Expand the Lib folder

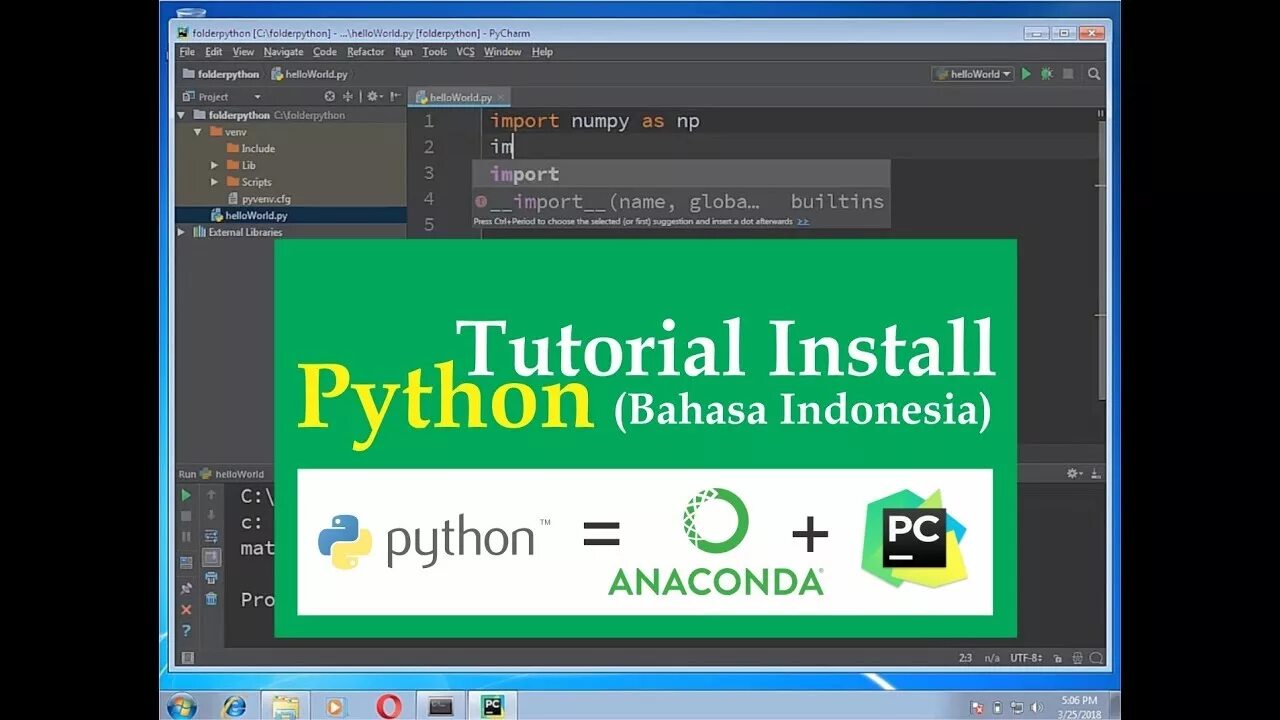click(214, 165)
